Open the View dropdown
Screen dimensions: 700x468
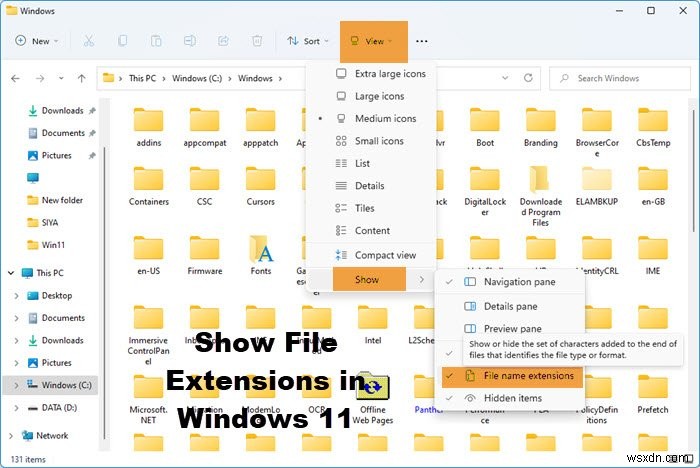(374, 41)
